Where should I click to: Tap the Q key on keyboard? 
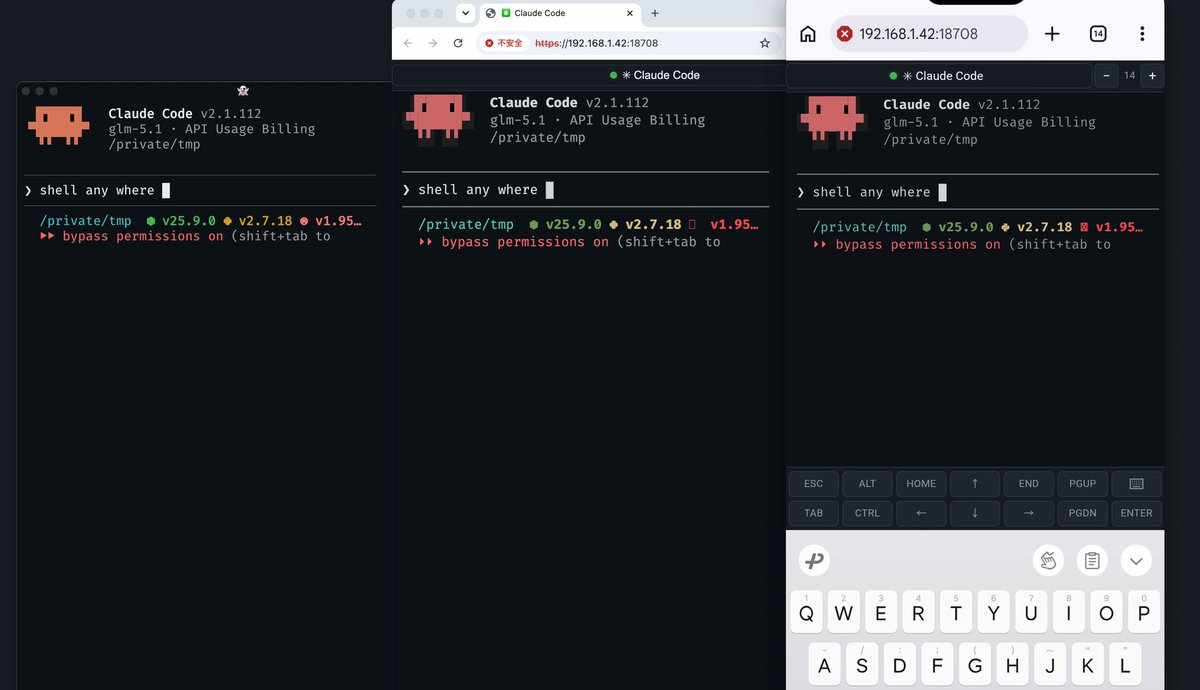tap(806, 611)
